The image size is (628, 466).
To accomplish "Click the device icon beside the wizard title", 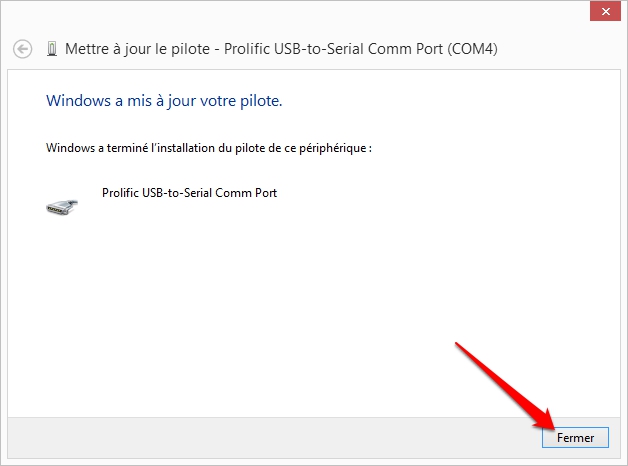I will [x=52, y=49].
